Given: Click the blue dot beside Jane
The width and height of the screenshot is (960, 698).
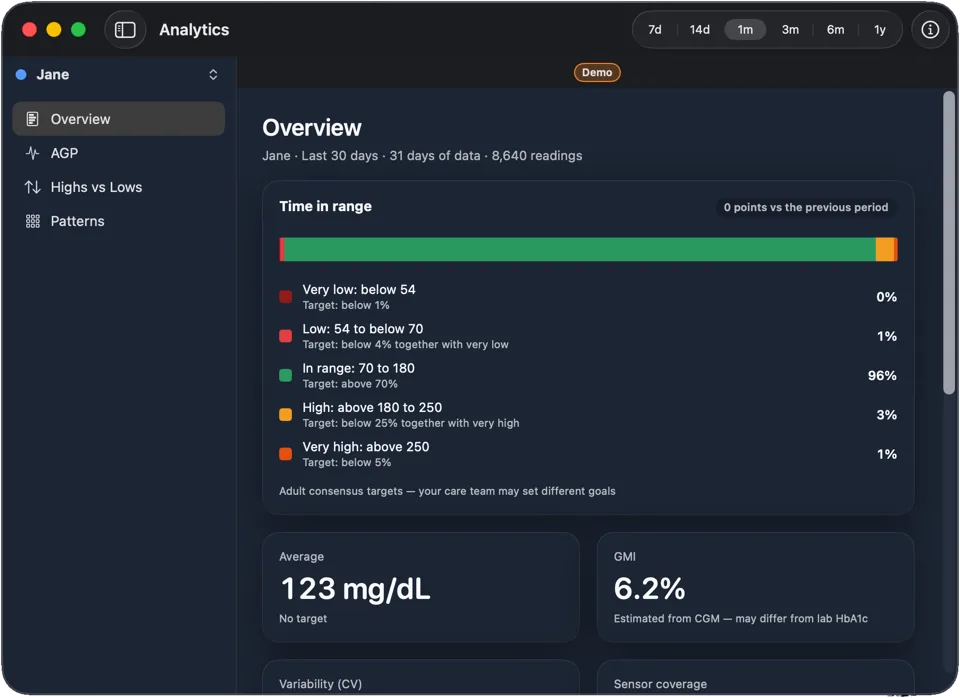Looking at the screenshot, I should (21, 75).
